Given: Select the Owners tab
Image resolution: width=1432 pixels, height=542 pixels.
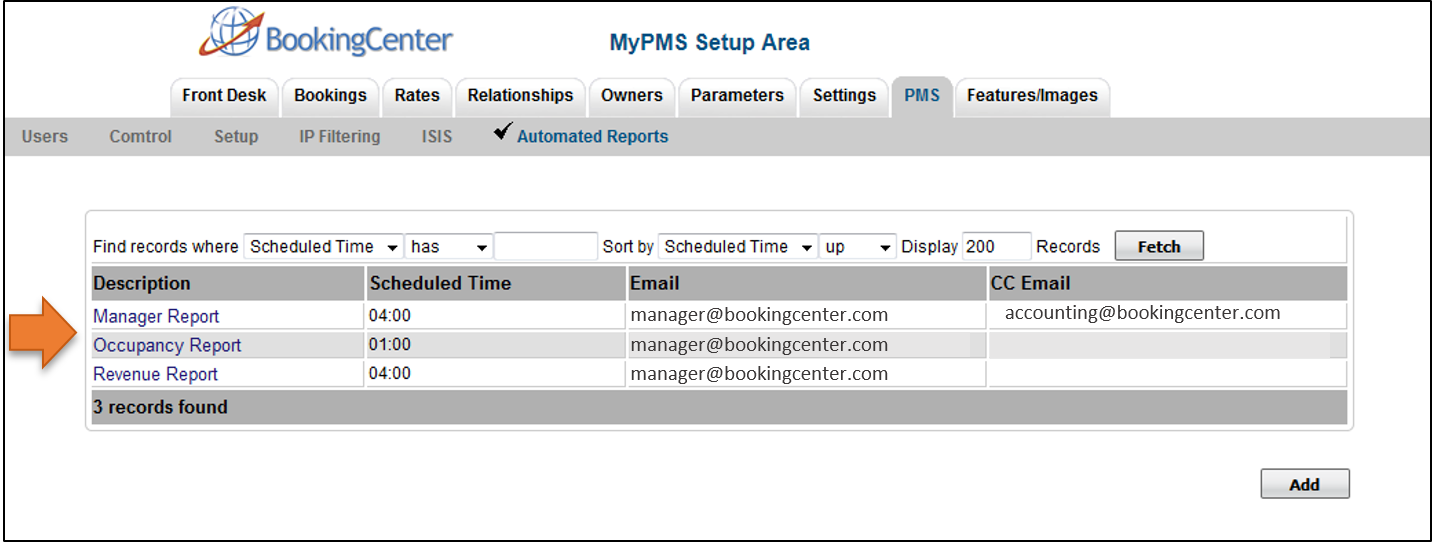Looking at the screenshot, I should coord(632,96).
